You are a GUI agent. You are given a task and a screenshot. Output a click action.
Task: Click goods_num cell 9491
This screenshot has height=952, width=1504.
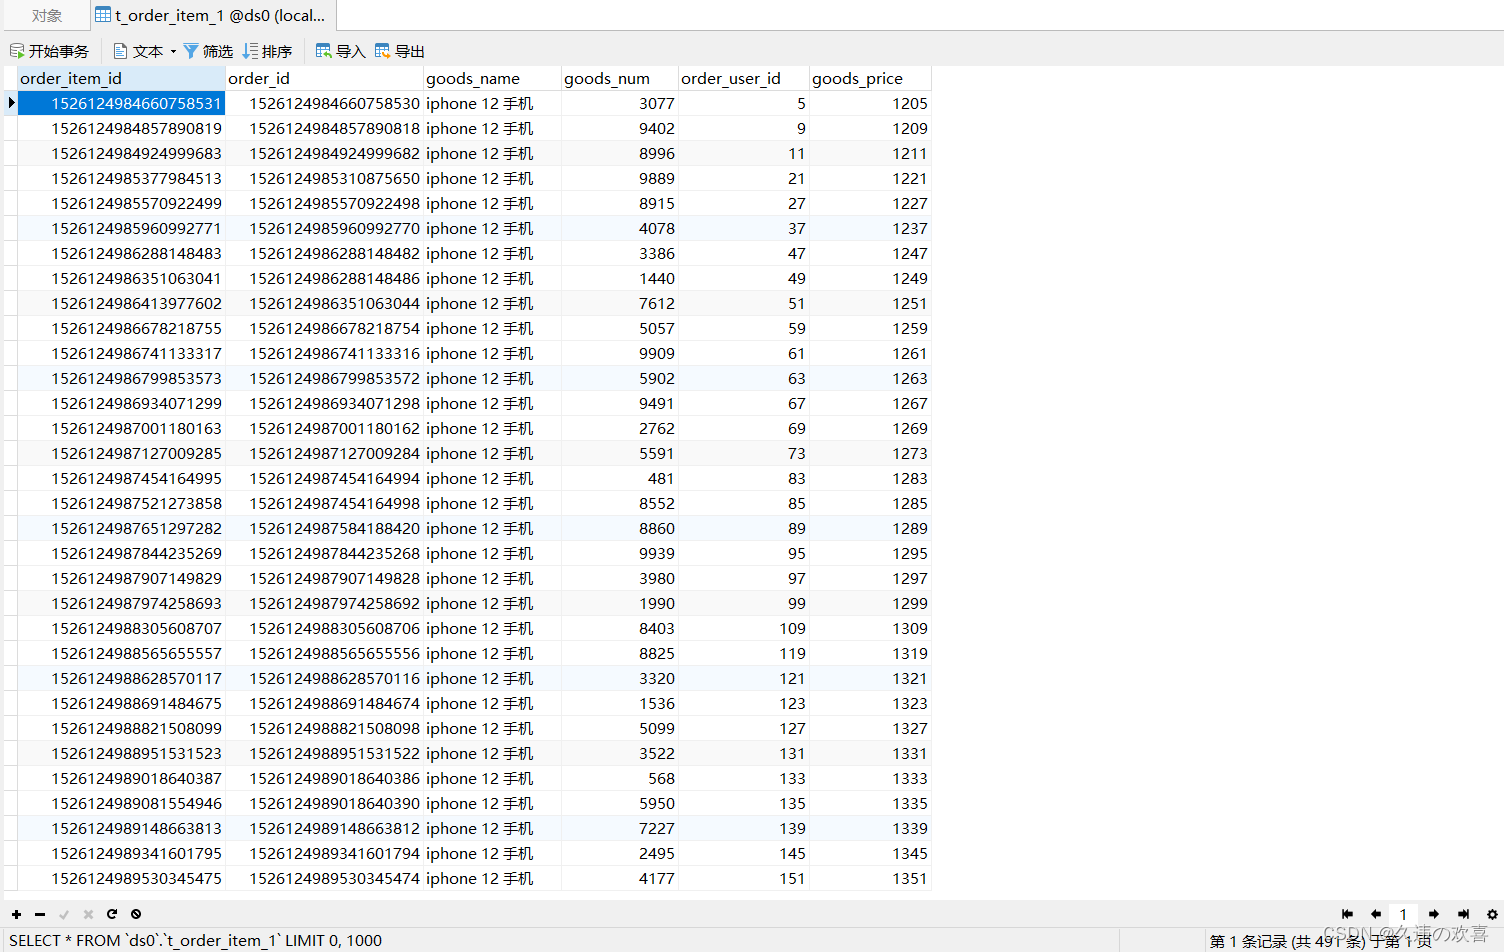620,403
